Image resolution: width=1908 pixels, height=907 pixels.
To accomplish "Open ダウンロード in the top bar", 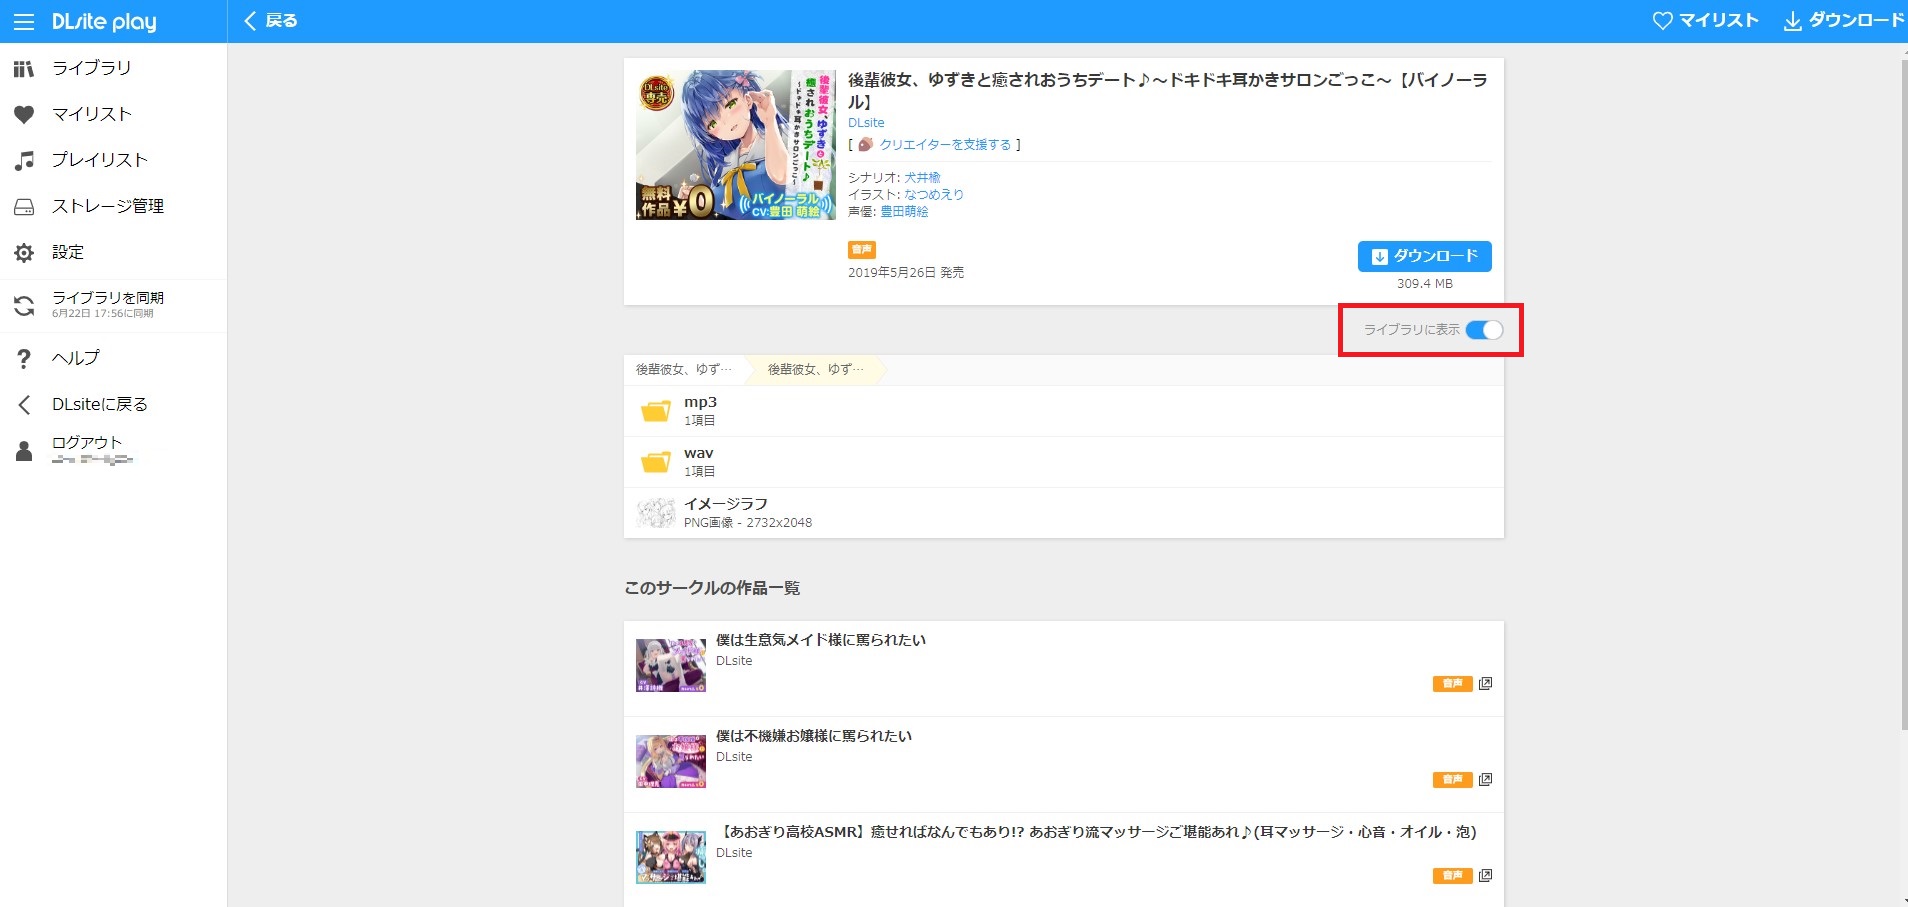I will 1844,21.
